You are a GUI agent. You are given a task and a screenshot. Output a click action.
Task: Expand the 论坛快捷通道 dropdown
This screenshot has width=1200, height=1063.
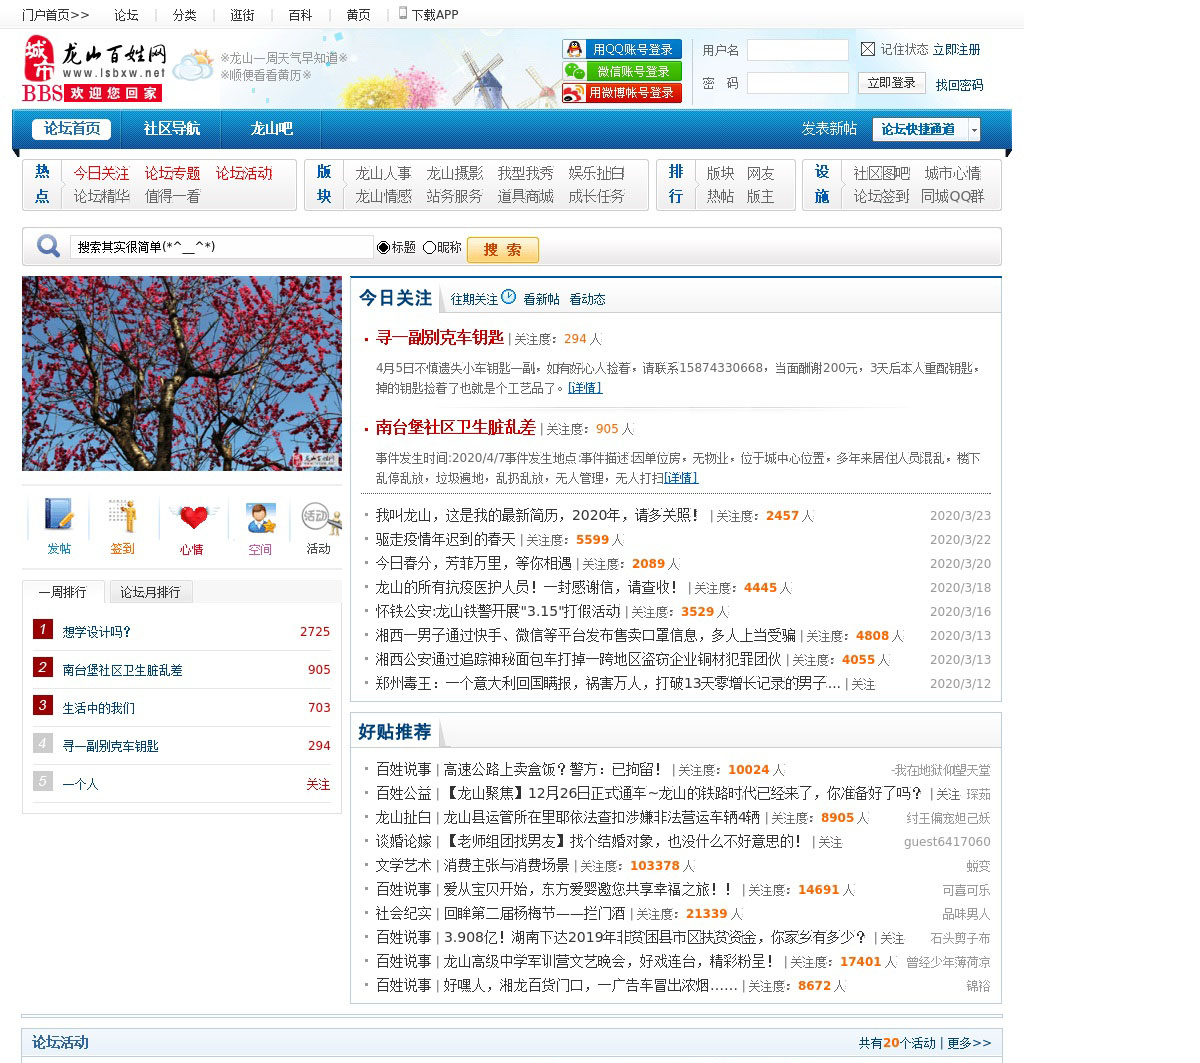point(974,130)
